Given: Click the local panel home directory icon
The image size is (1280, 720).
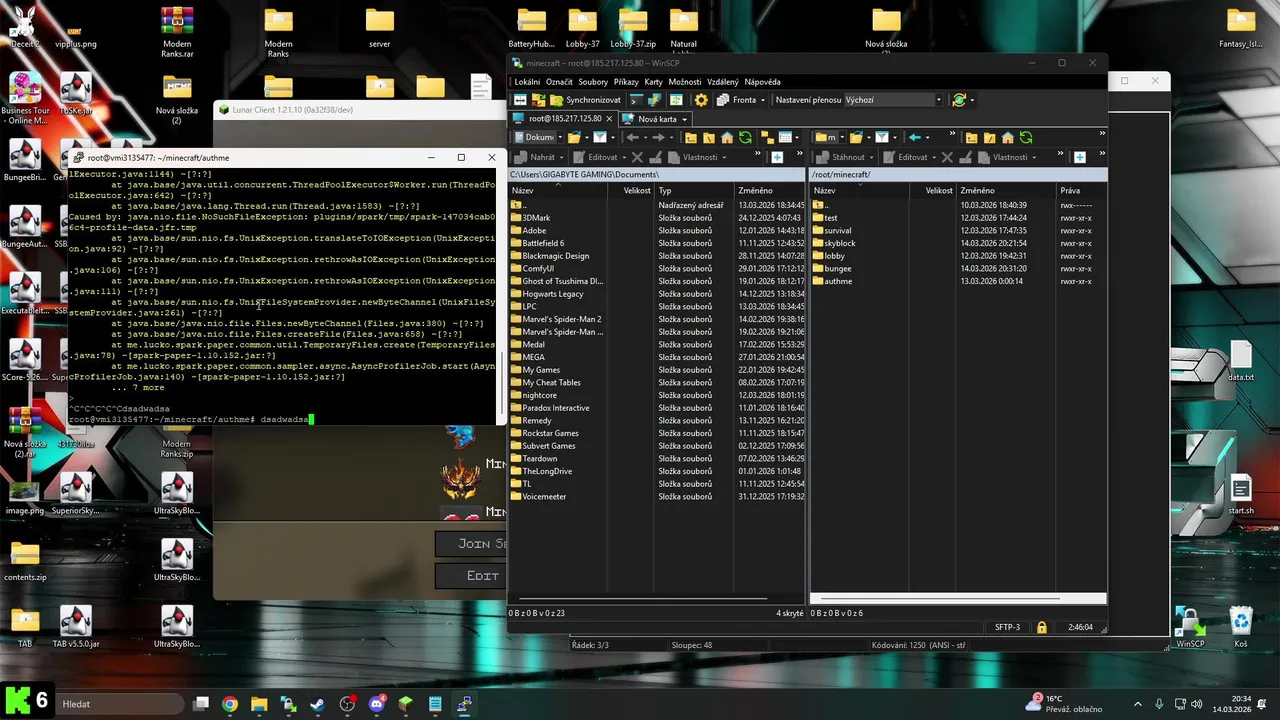Looking at the screenshot, I should [727, 137].
